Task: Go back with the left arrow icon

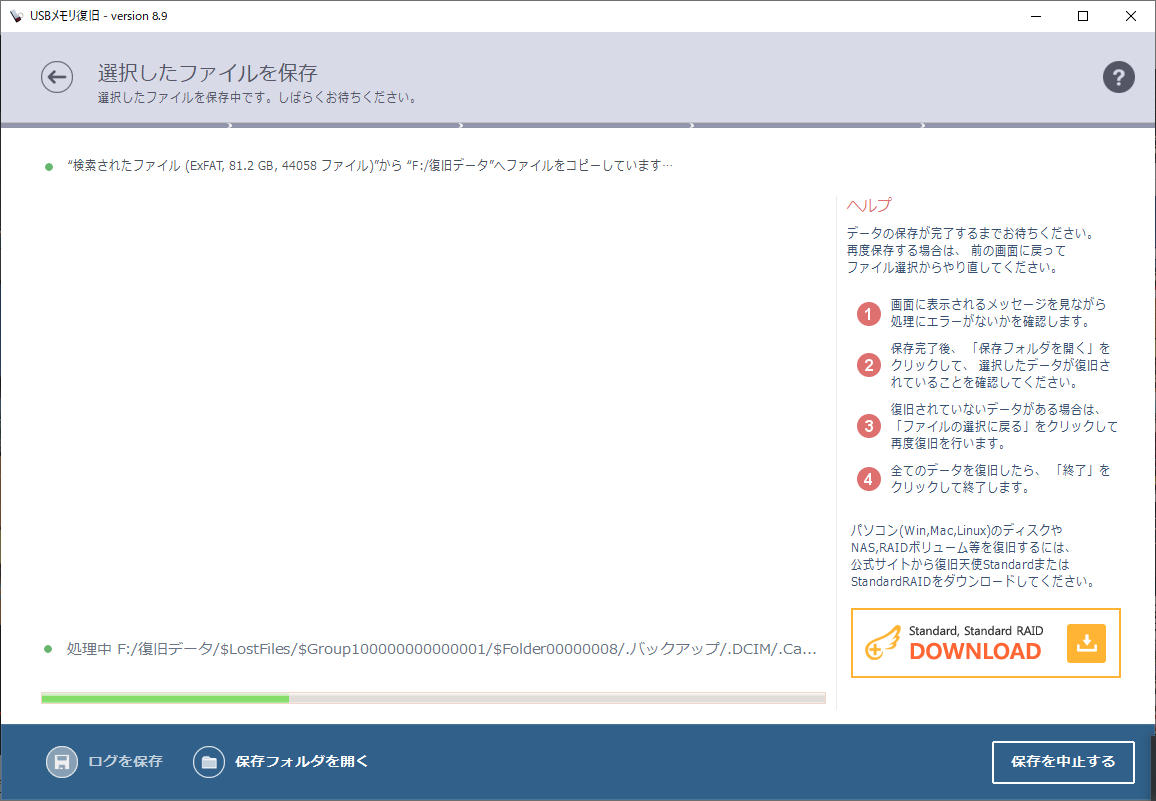Action: tap(57, 77)
